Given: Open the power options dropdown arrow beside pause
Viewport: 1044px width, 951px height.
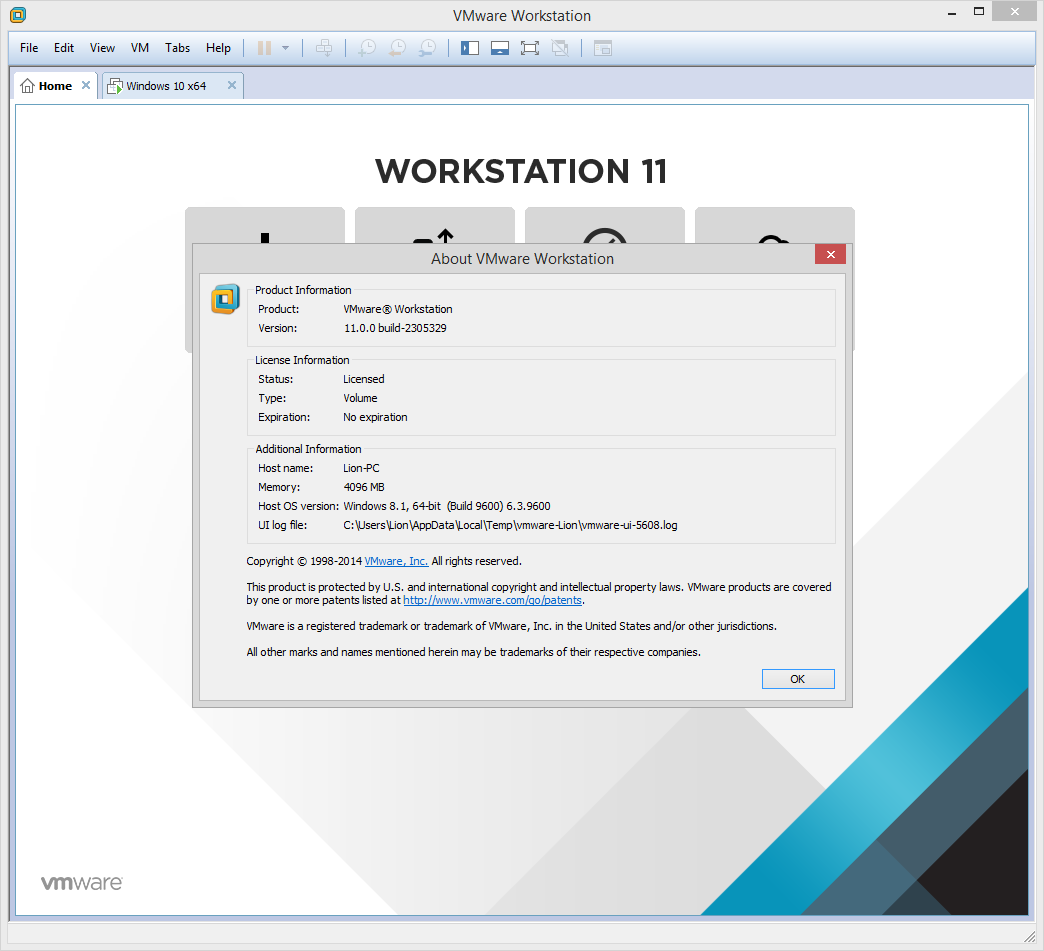Looking at the screenshot, I should [x=286, y=48].
